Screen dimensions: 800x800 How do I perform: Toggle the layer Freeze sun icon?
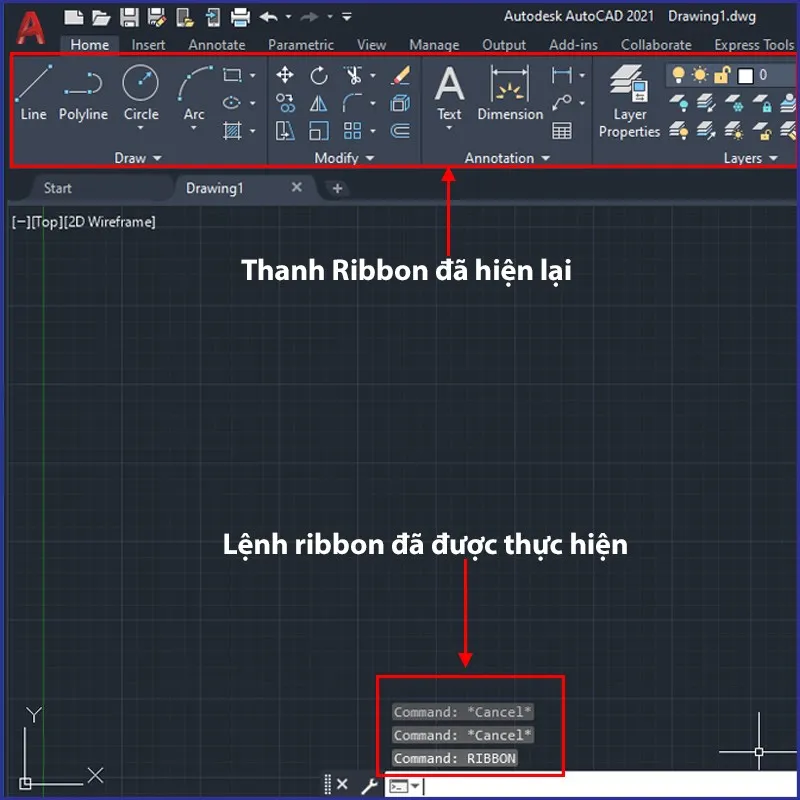(x=700, y=73)
